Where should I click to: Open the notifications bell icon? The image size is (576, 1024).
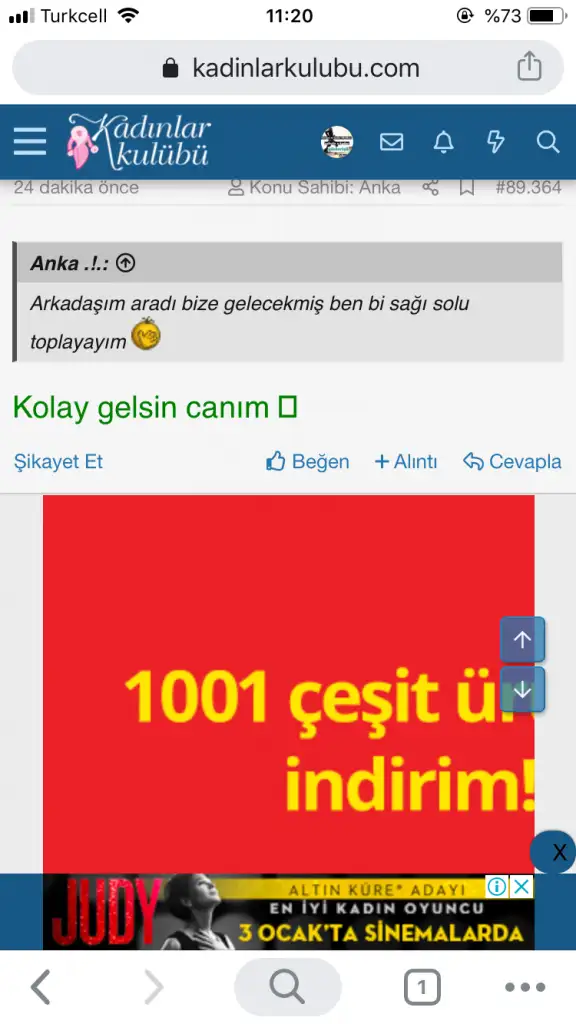click(x=443, y=142)
